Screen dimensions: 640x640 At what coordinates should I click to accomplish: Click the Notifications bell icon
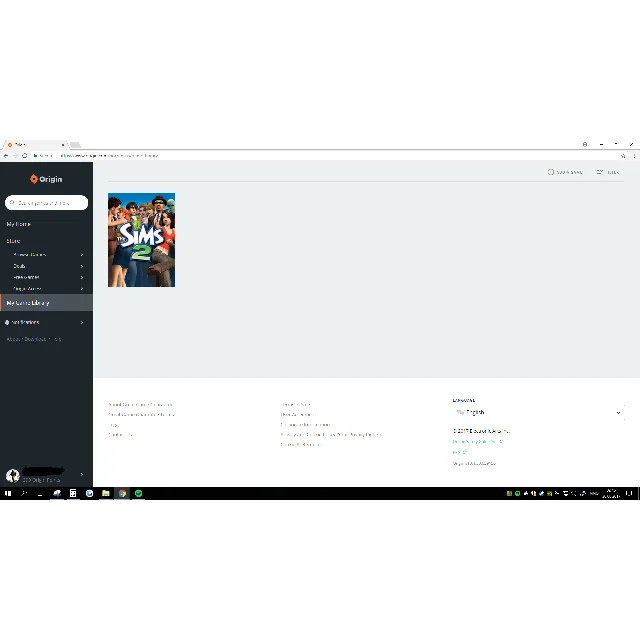coord(7,322)
